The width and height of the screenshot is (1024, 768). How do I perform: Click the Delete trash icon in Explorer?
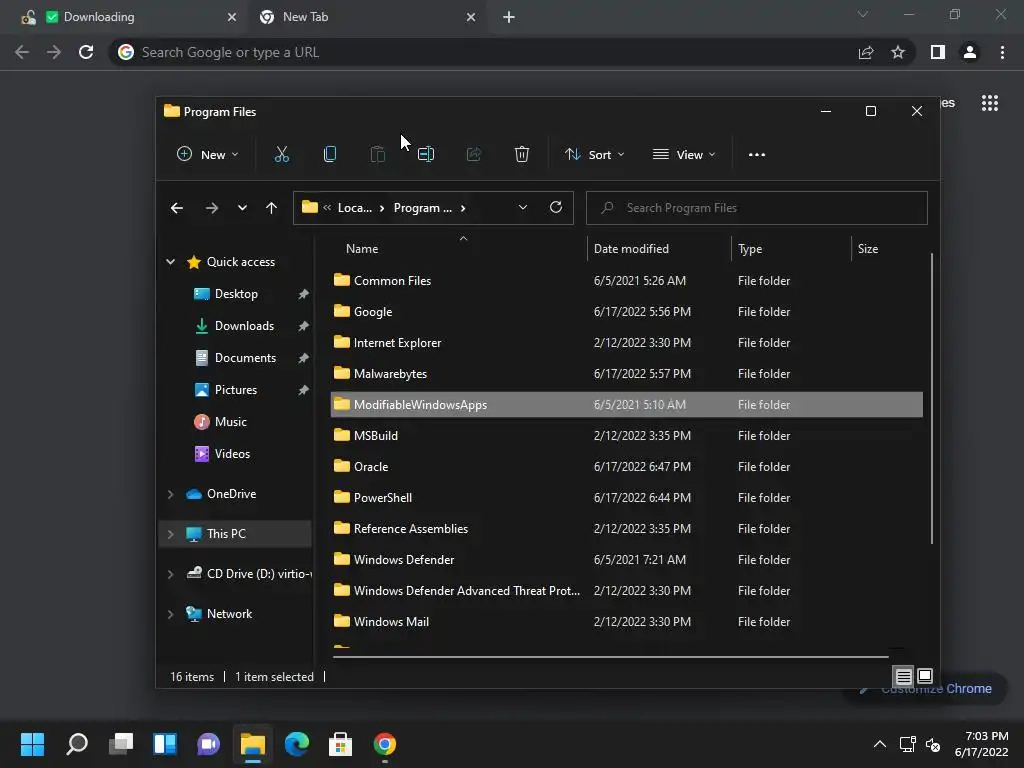coord(521,155)
